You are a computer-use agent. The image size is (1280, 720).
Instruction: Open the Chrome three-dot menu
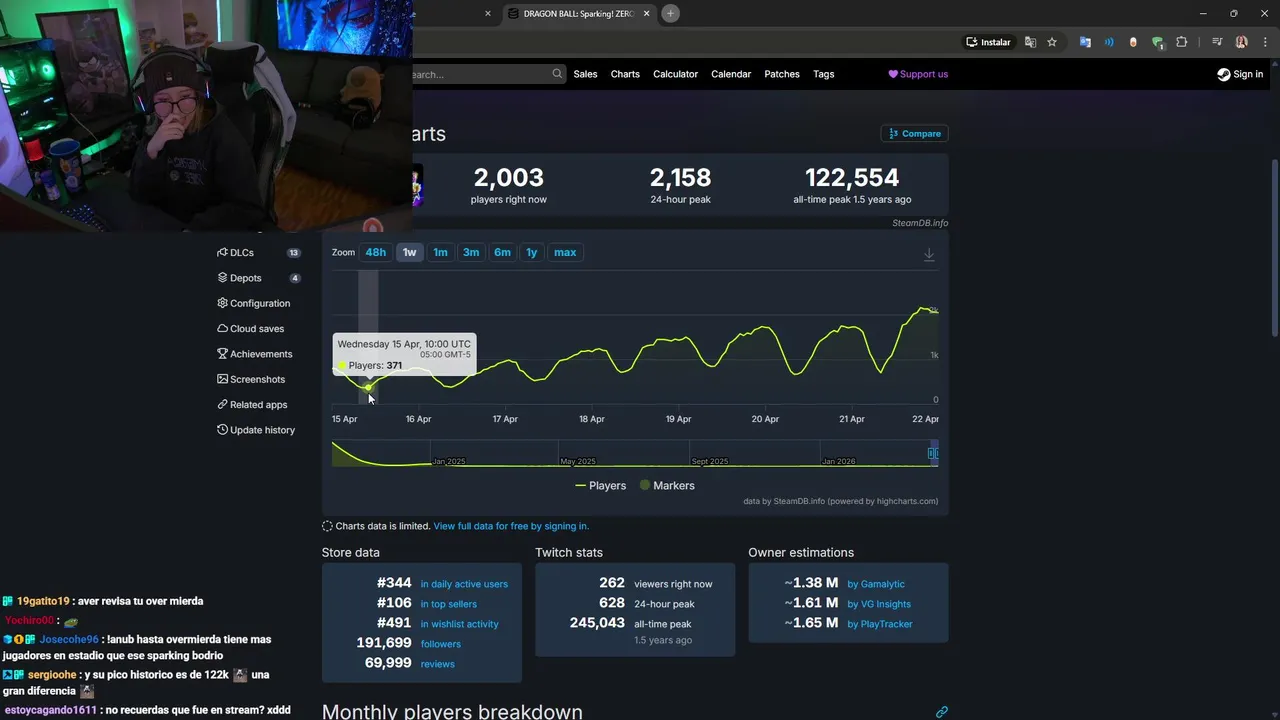pos(1263,42)
